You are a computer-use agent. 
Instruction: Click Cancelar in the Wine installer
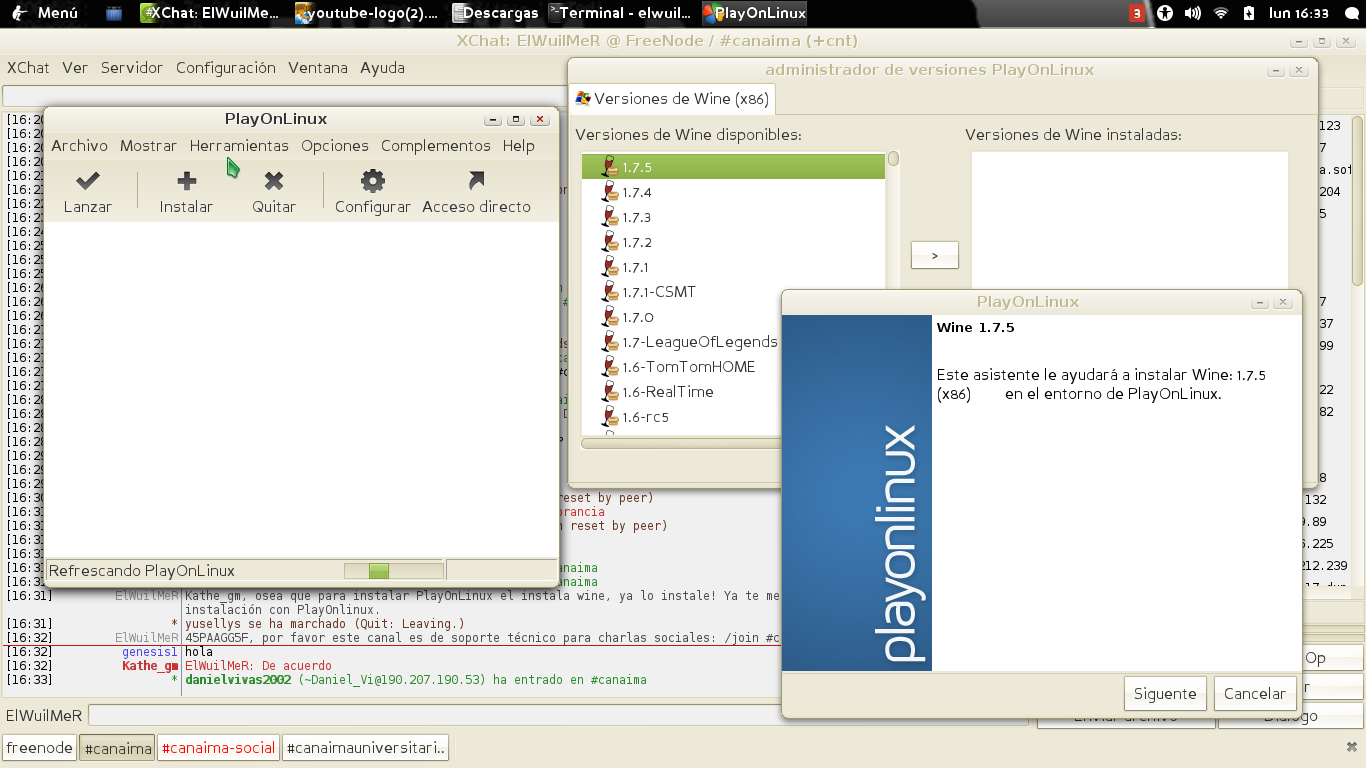point(1255,694)
